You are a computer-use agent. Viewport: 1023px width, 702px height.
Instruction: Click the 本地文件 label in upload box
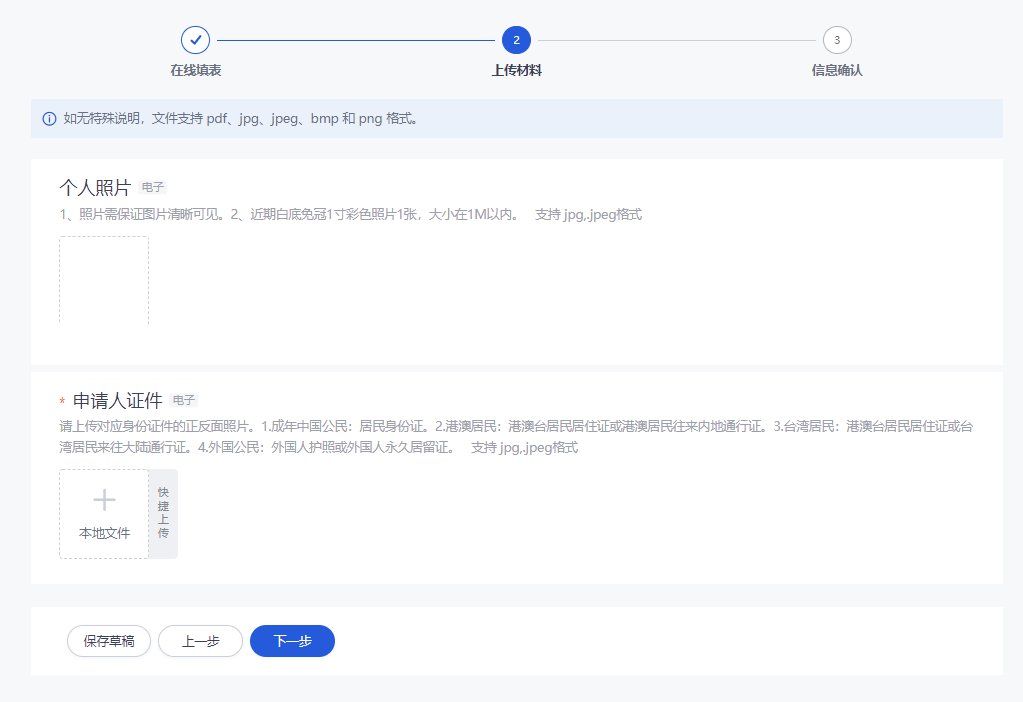(x=104, y=534)
